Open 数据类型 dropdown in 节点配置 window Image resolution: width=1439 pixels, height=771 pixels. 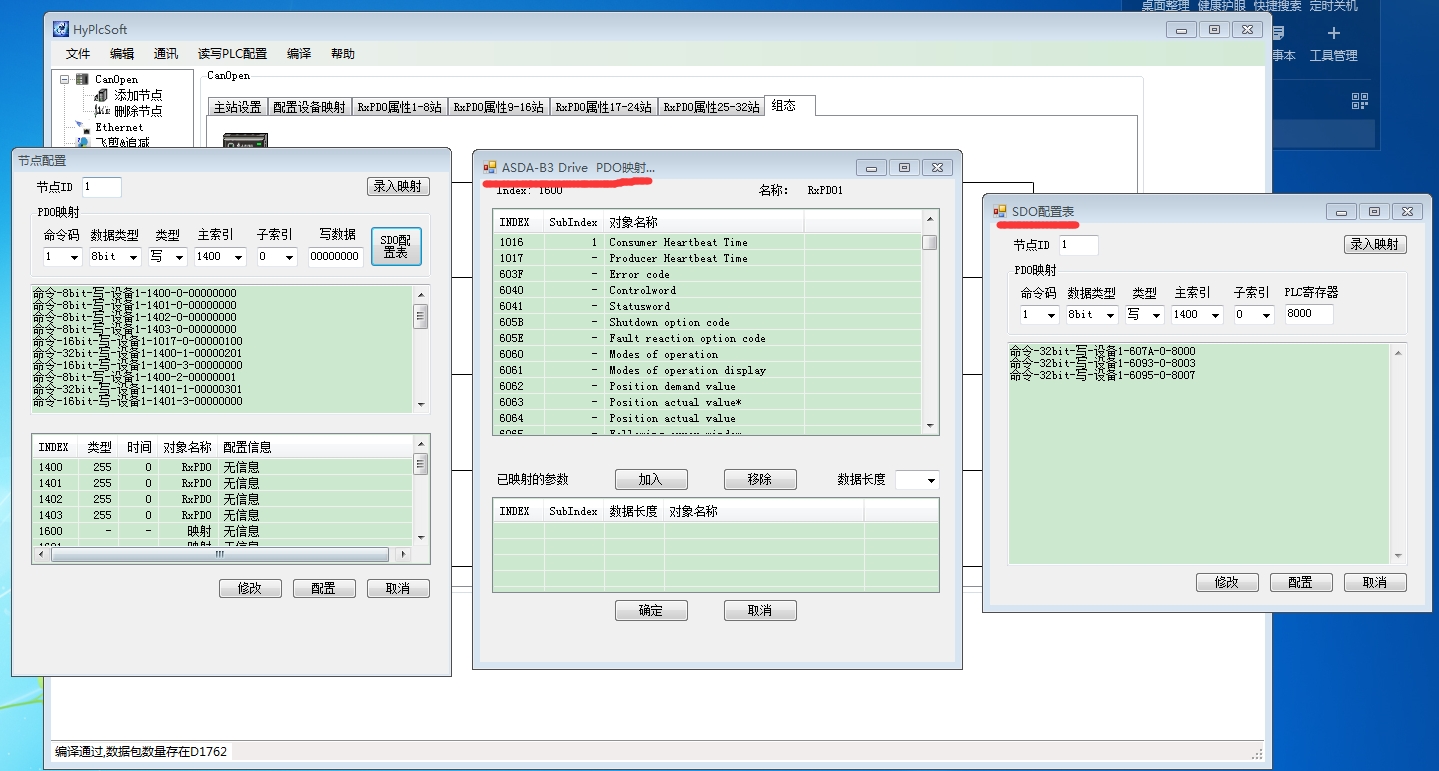click(x=131, y=258)
